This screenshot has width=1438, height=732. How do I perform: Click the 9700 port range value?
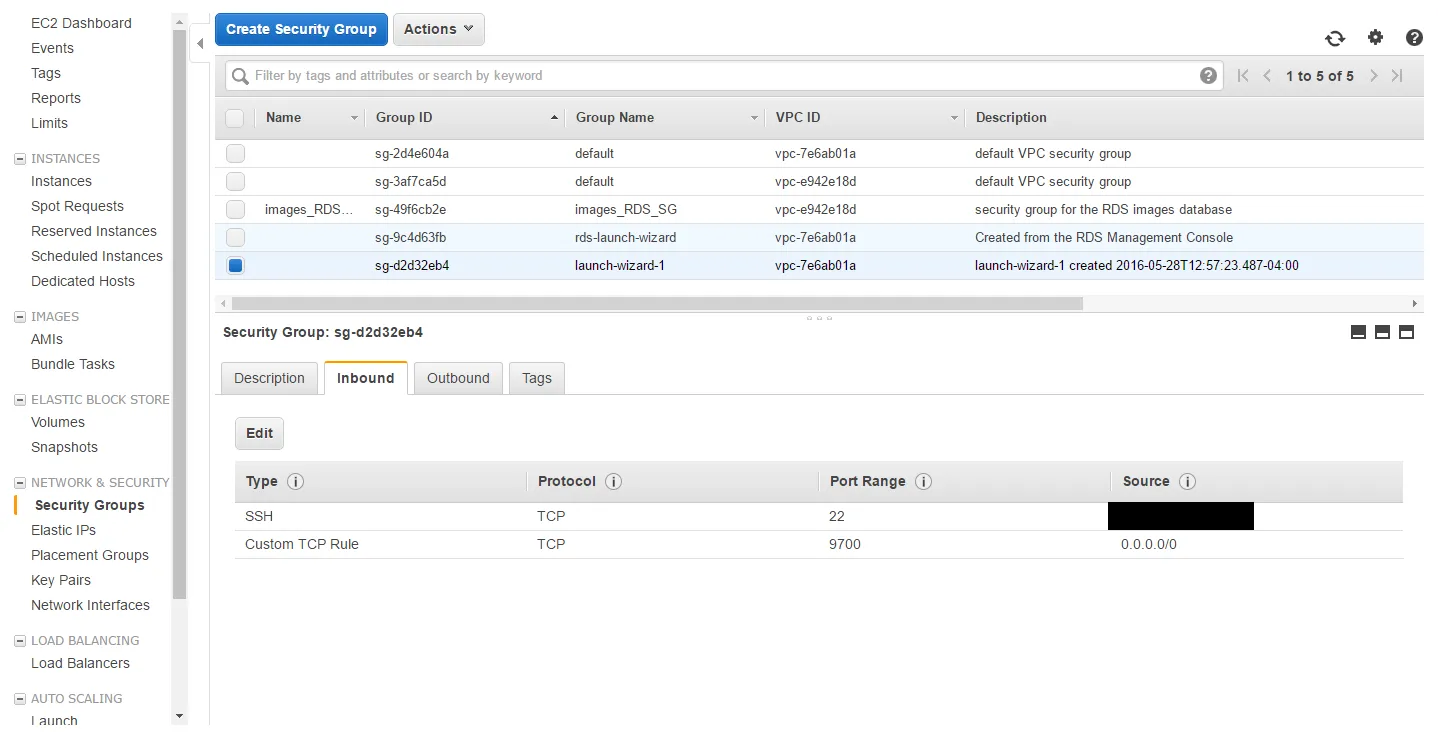tap(845, 544)
